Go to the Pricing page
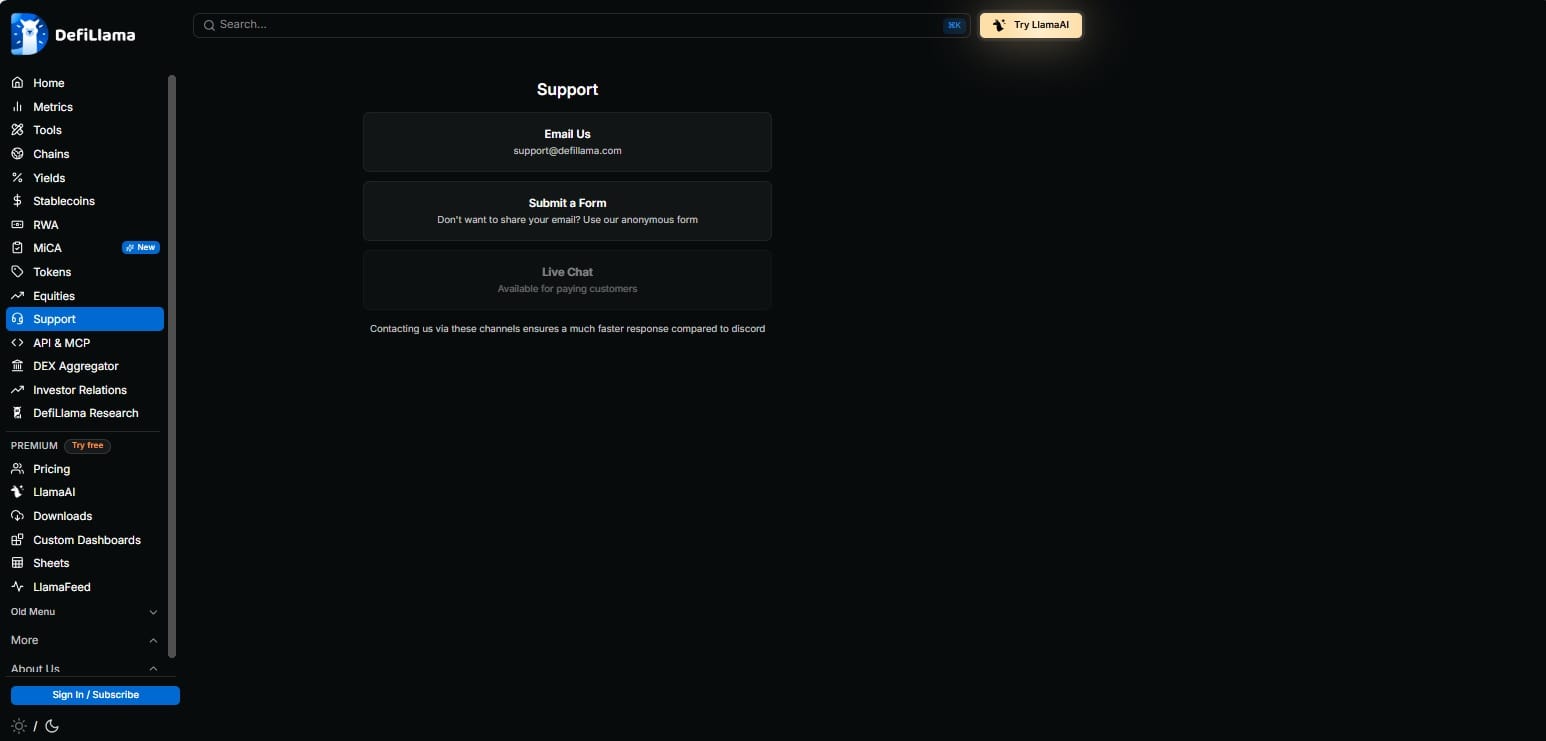This screenshot has width=1546, height=741. tap(85, 469)
